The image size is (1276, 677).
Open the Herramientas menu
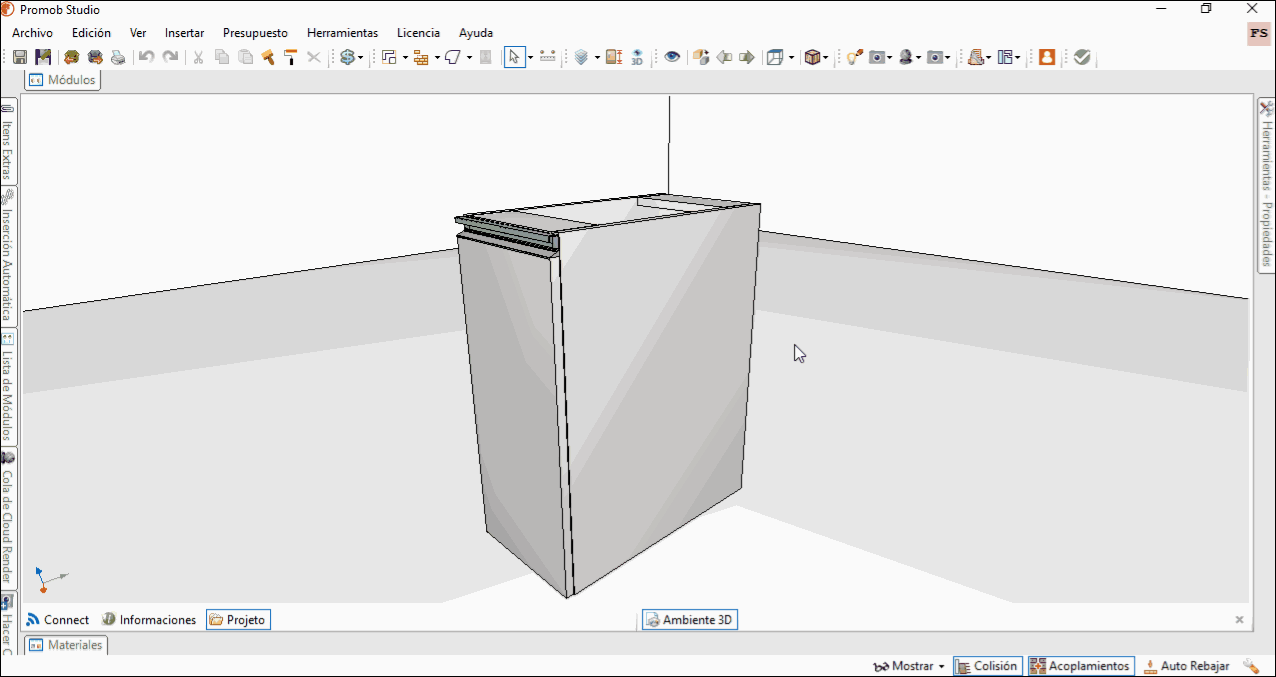point(342,33)
